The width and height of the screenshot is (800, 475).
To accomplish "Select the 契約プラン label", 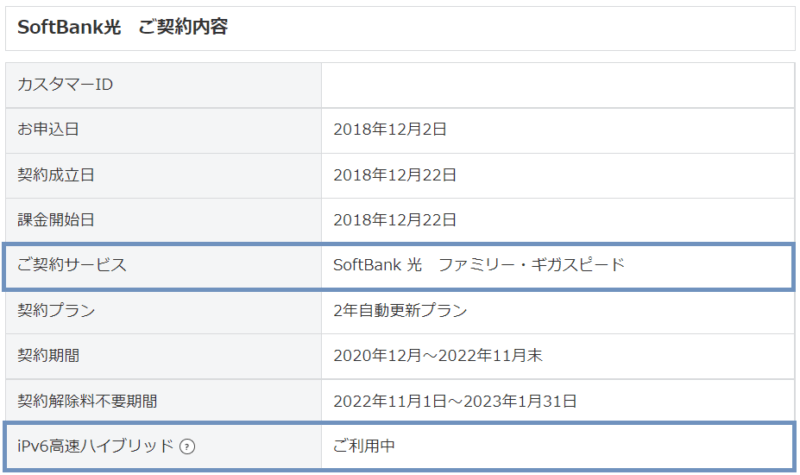I will 56,310.
